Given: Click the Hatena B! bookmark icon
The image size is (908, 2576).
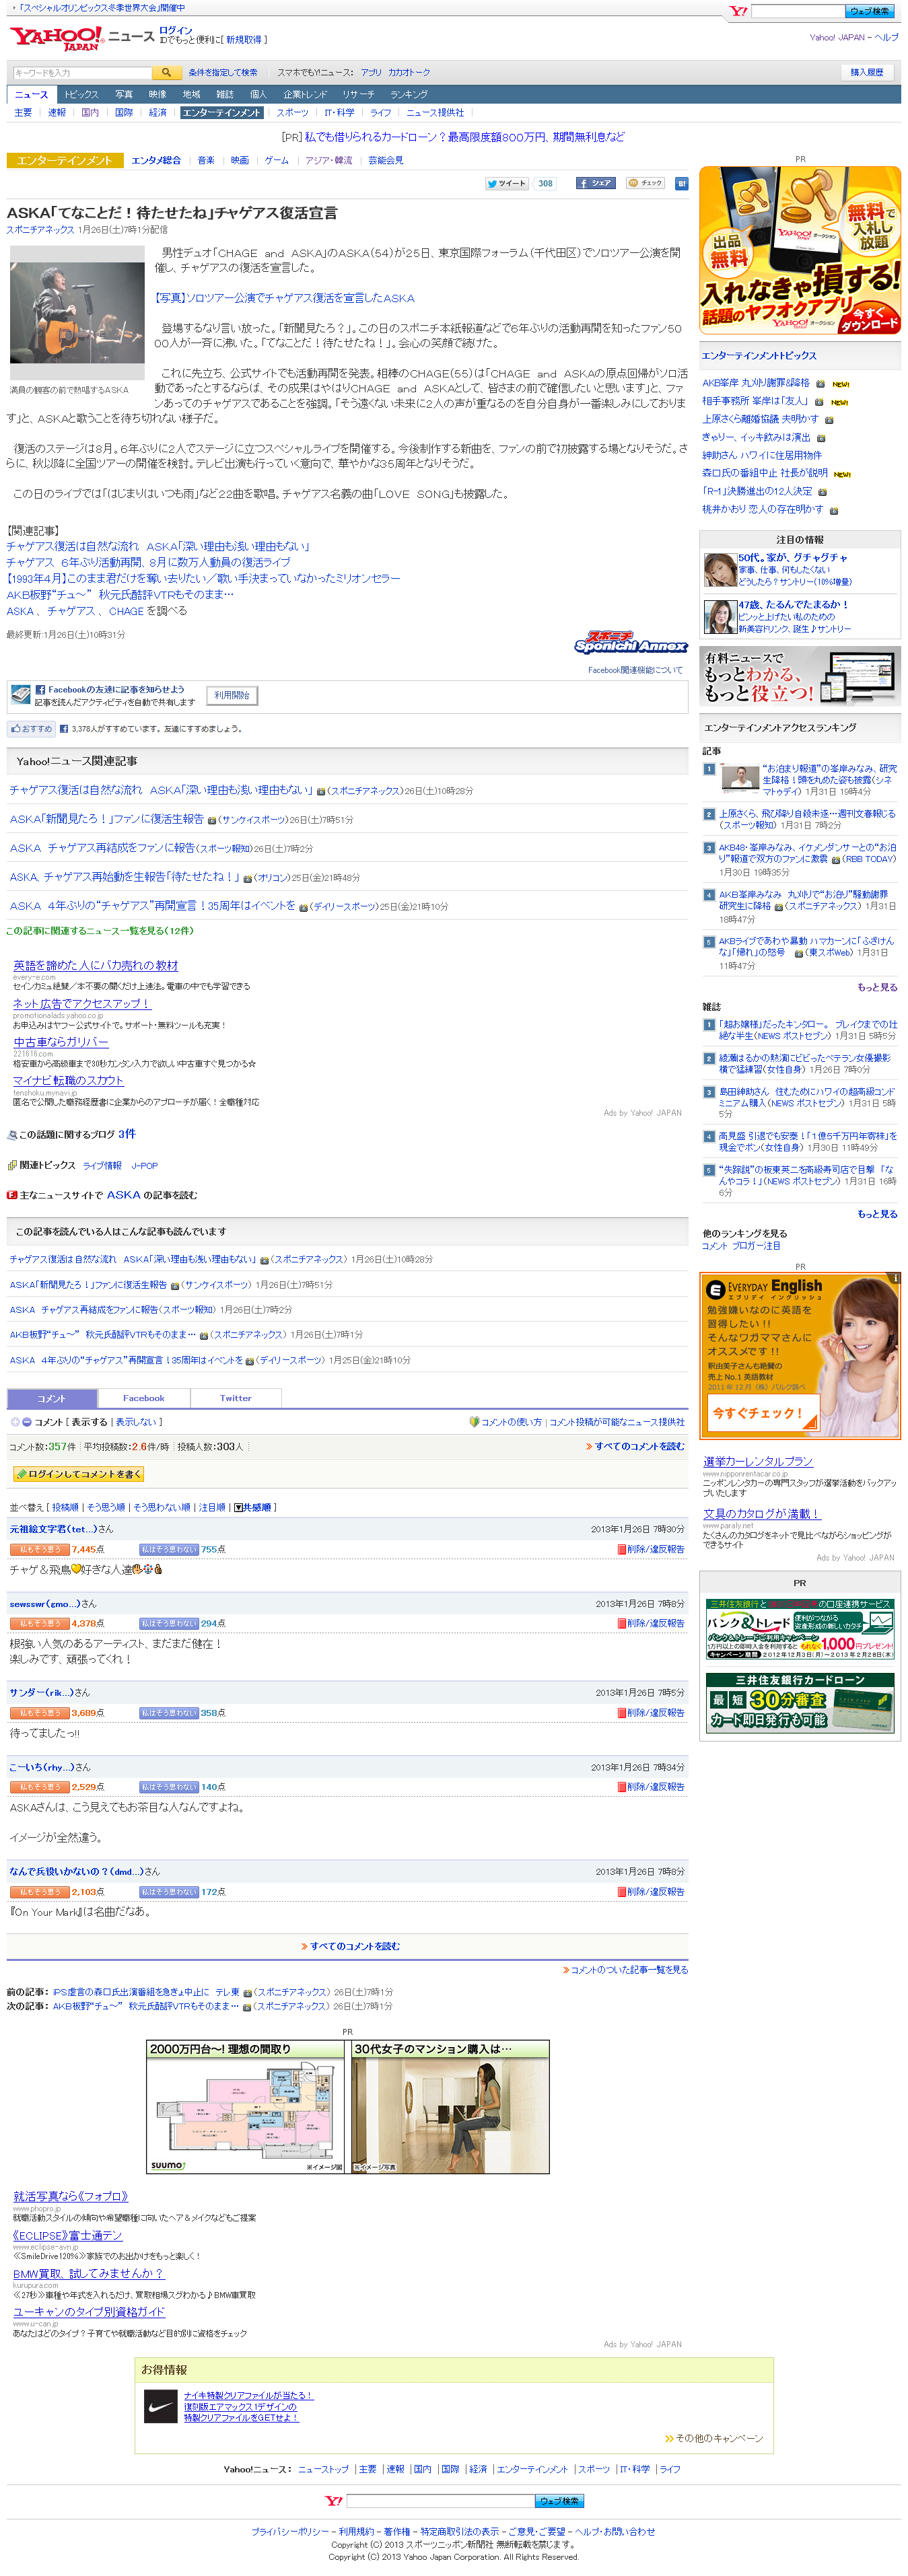Looking at the screenshot, I should [x=681, y=183].
